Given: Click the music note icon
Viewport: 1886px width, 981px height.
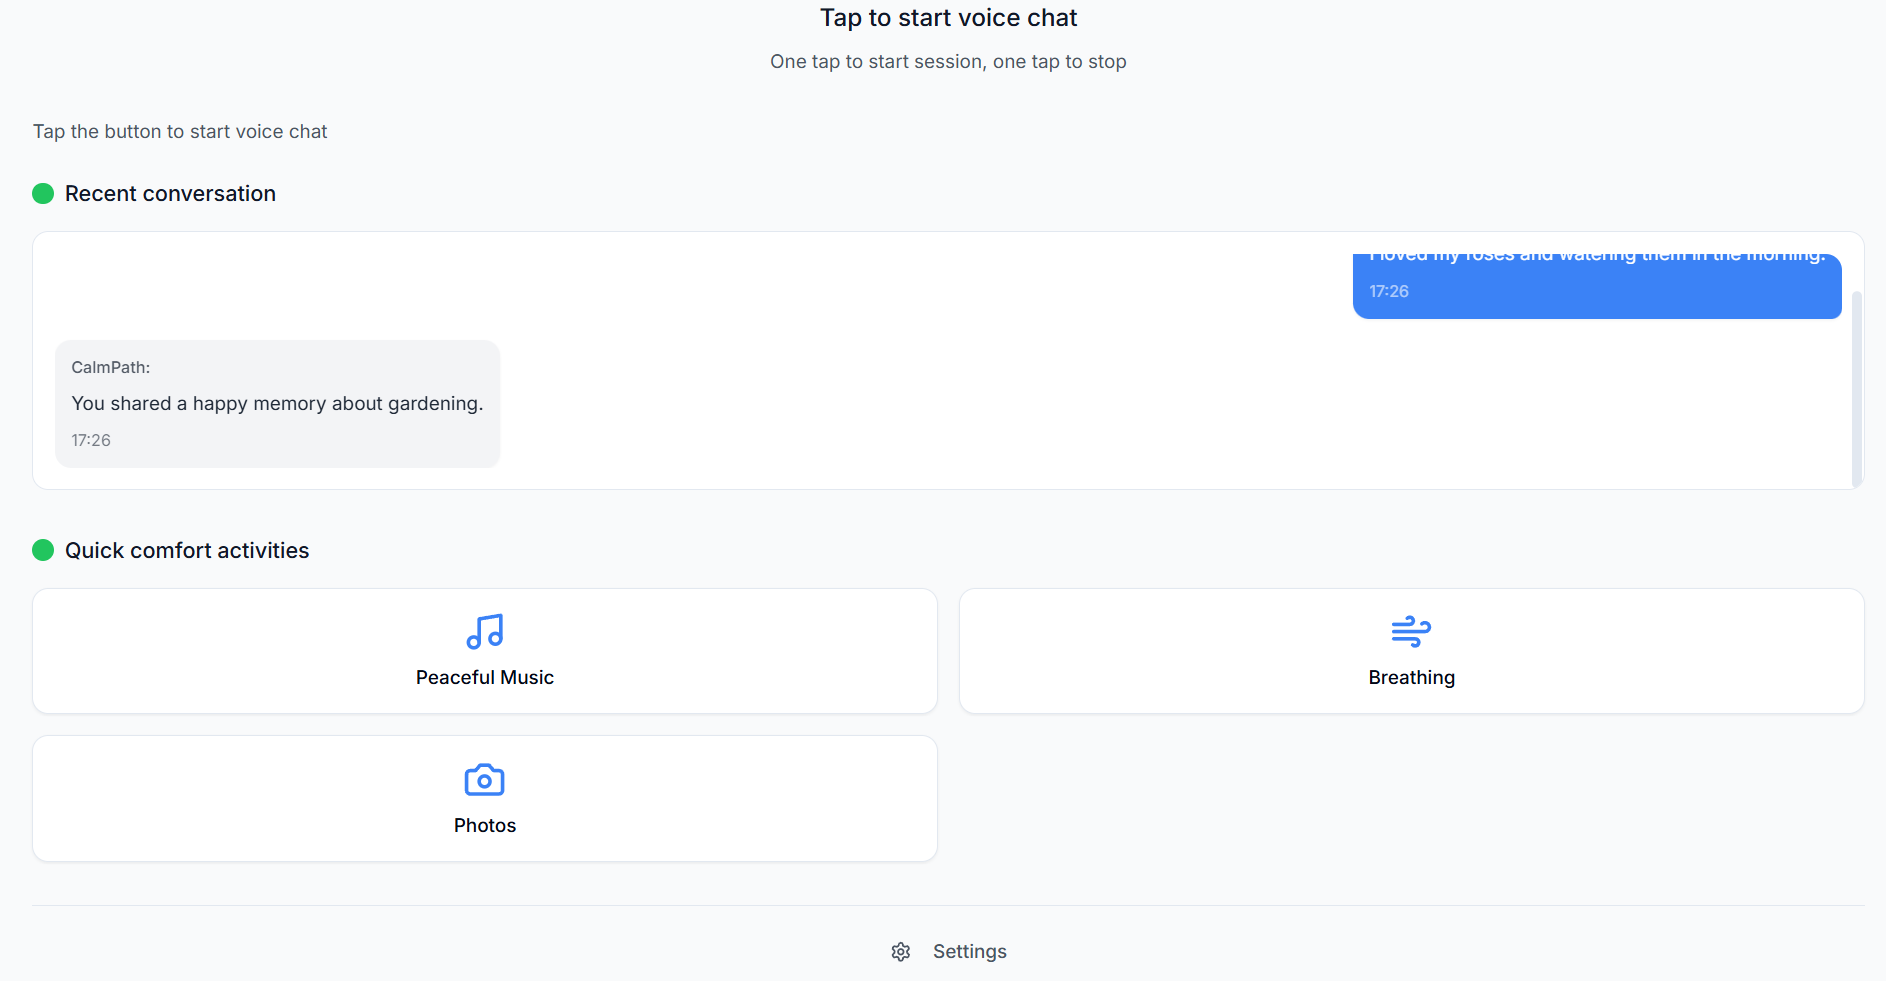Looking at the screenshot, I should (x=485, y=632).
